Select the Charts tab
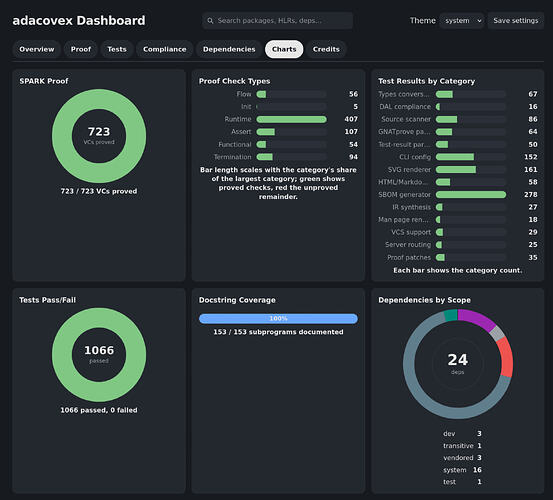 [284, 49]
